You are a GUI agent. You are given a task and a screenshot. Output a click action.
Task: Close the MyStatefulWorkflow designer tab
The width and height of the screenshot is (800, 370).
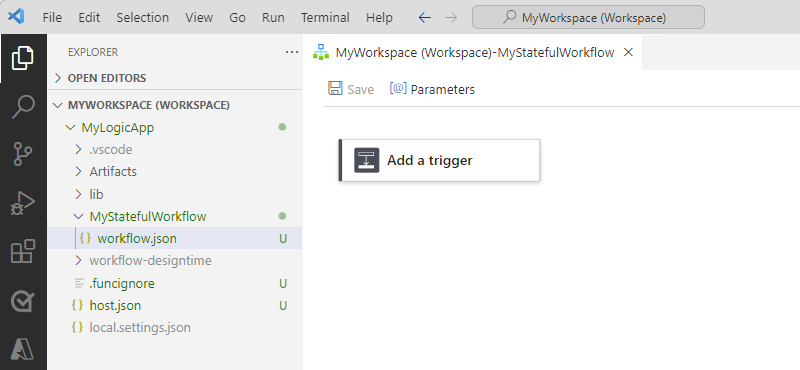[x=629, y=52]
